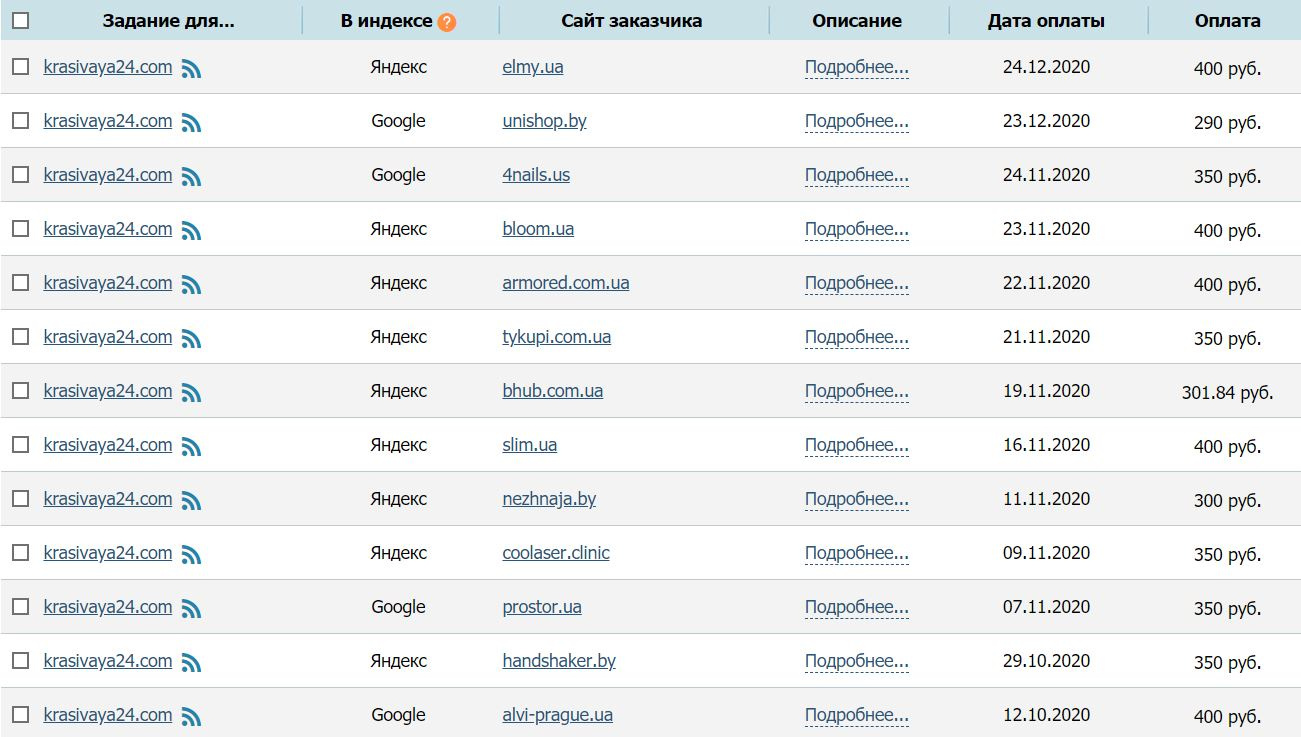Click the Оплата column header
The image size is (1301, 737).
pos(1227,20)
